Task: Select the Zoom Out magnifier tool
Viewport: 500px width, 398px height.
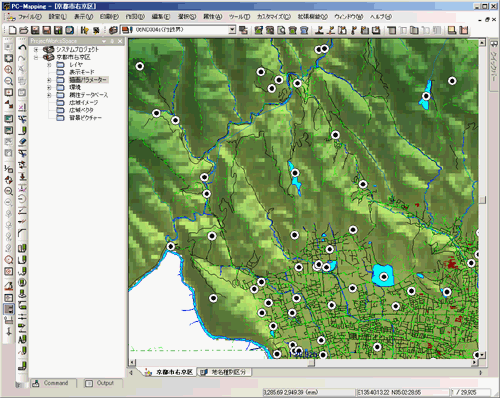Action: click(x=9, y=81)
